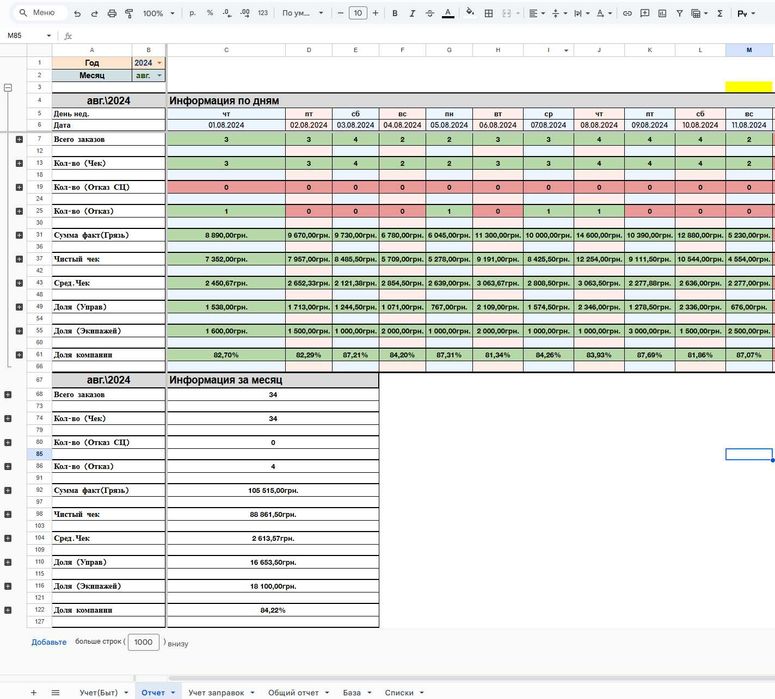Image resolution: width=775 pixels, height=699 pixels.
Task: Open the font dropdown По ум...
Action: (302, 13)
